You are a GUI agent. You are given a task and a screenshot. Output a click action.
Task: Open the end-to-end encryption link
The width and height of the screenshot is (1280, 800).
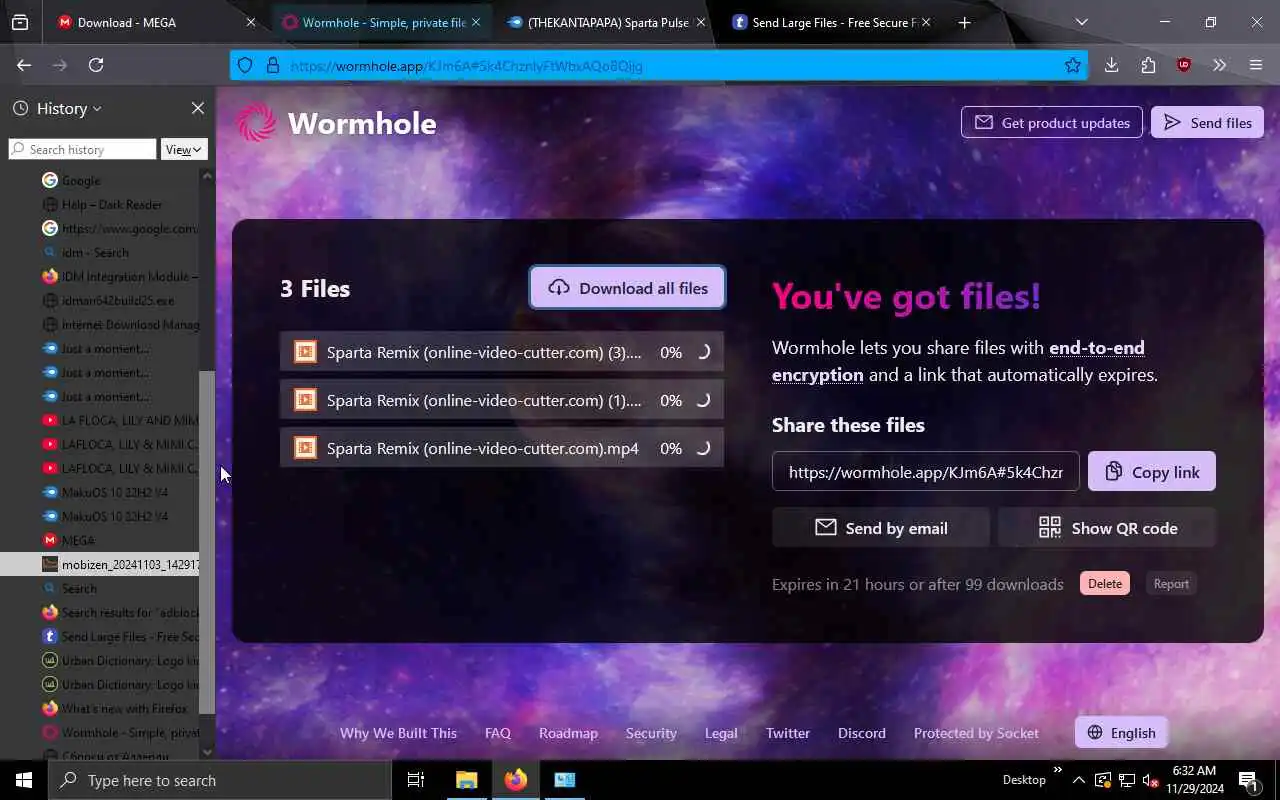tap(958, 361)
